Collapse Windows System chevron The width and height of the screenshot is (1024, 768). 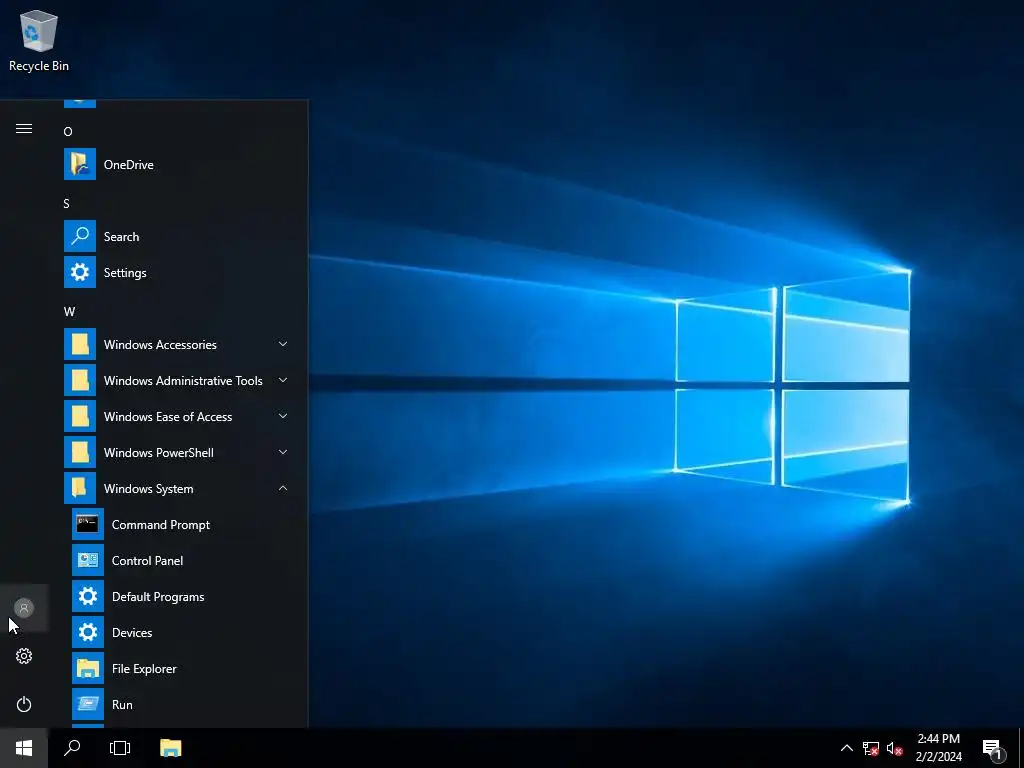point(283,488)
